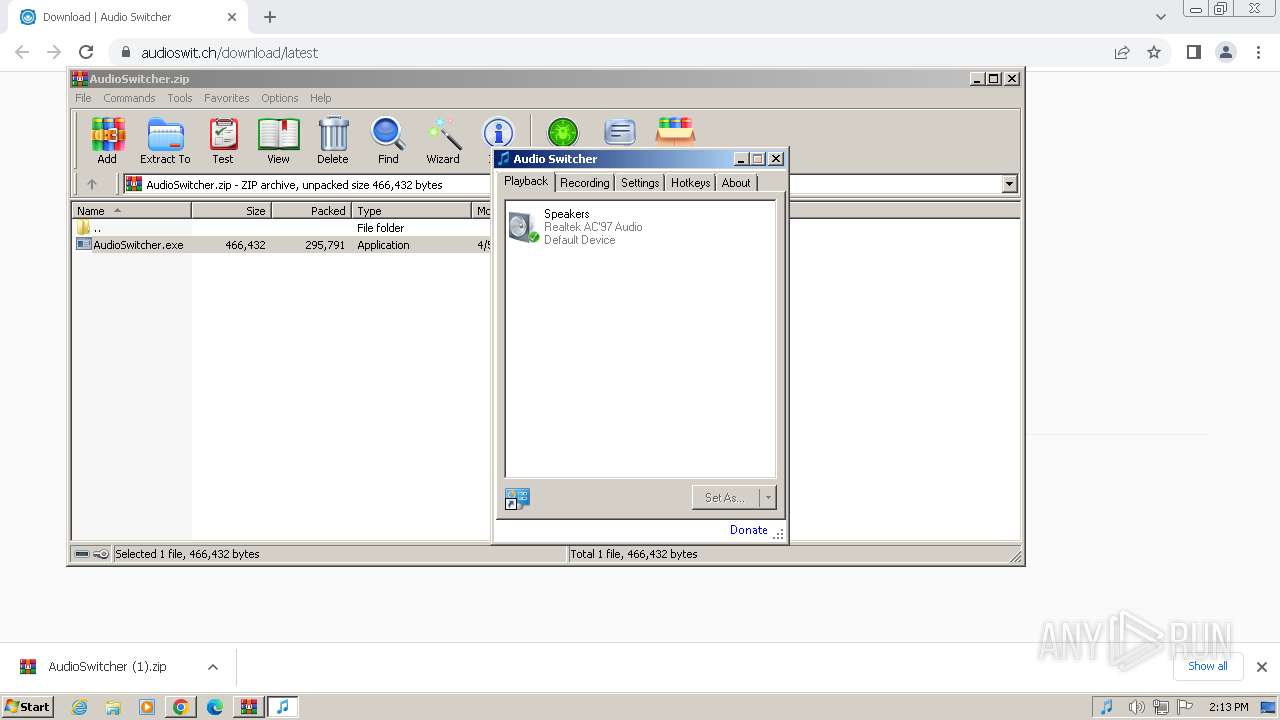Open the Chrome three-dot menu
The width and height of the screenshot is (1280, 720).
[1259, 52]
